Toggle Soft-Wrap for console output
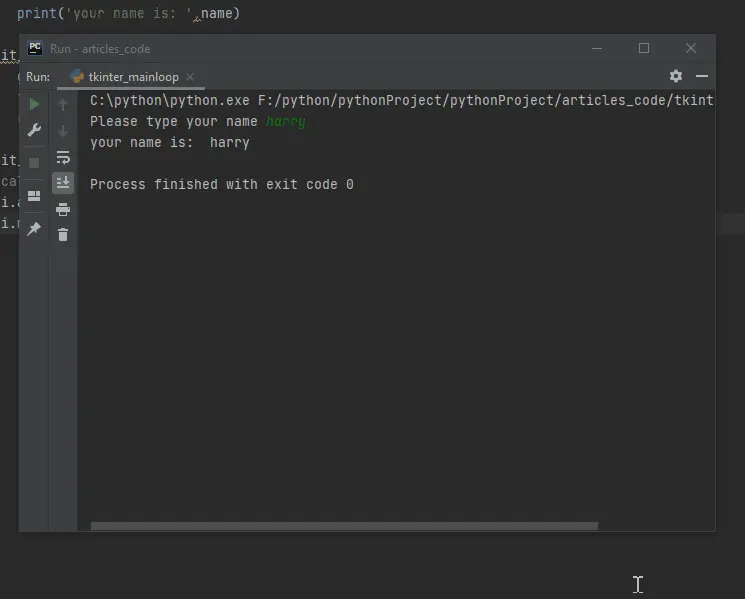Viewport: 745px width, 599px height. pos(63,157)
